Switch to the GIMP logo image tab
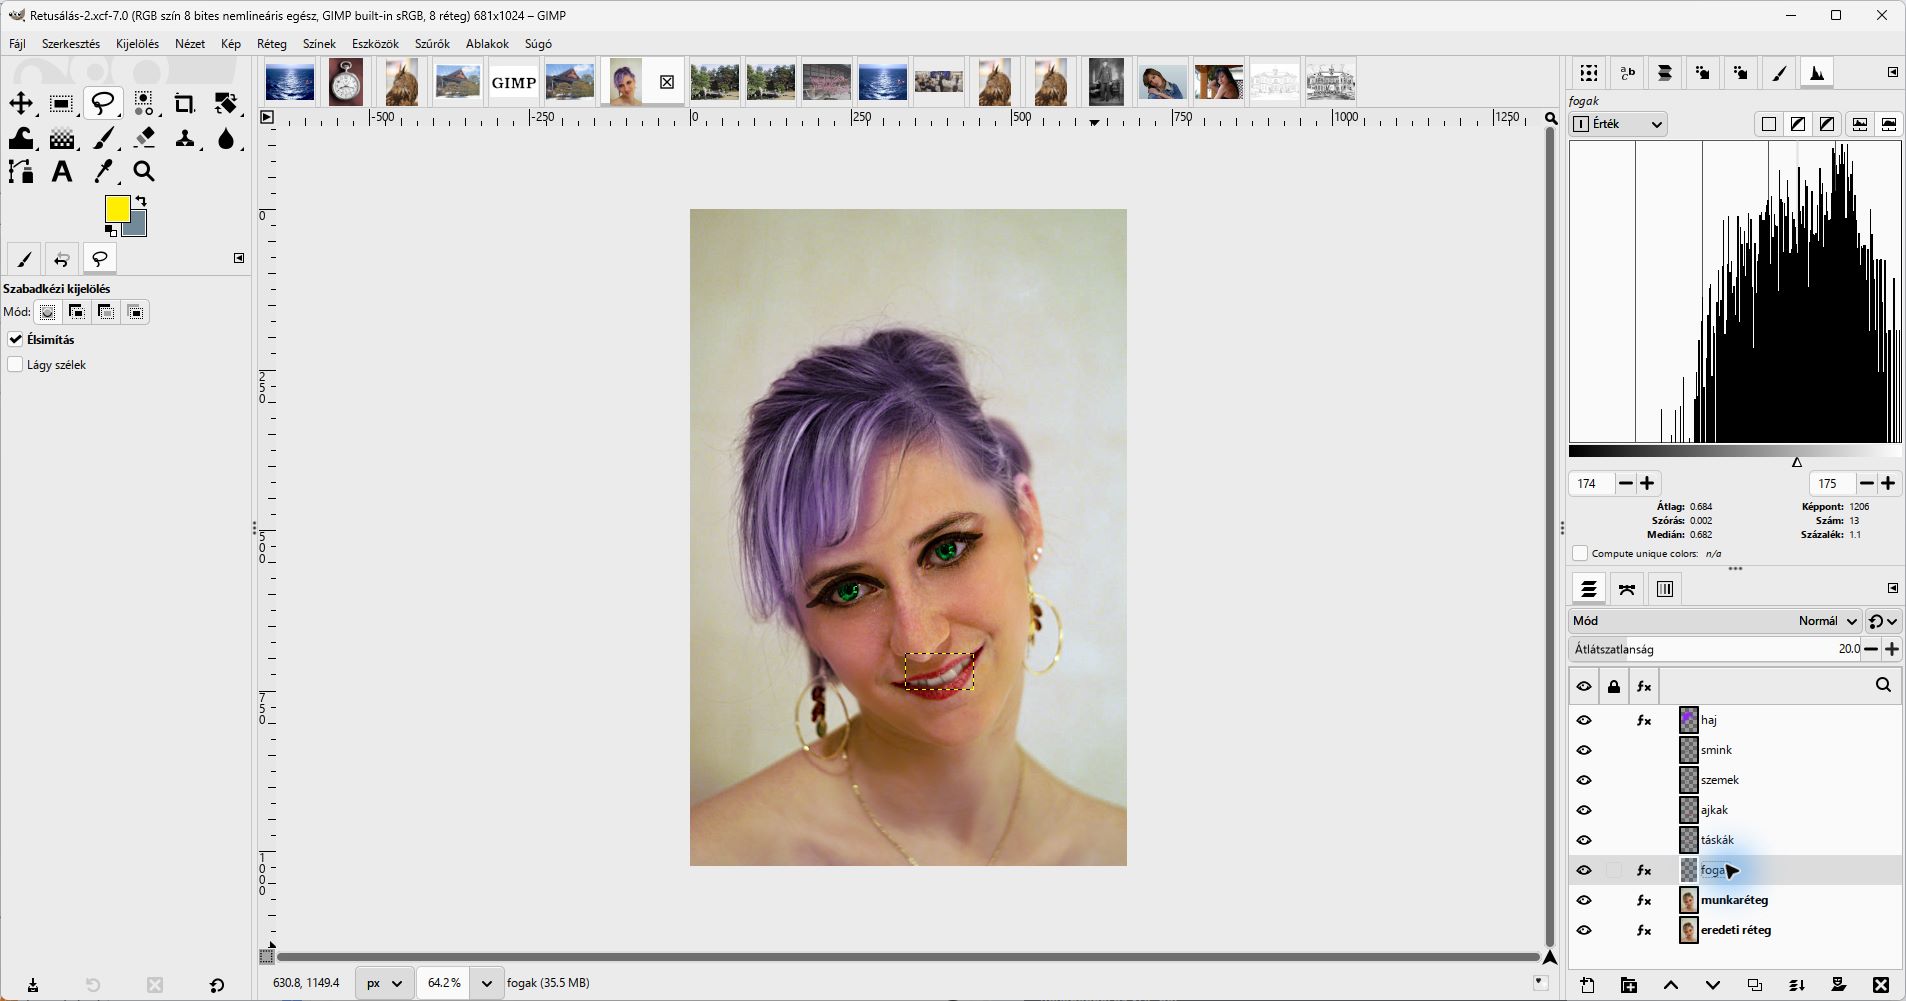The width and height of the screenshot is (1906, 1001). click(514, 82)
